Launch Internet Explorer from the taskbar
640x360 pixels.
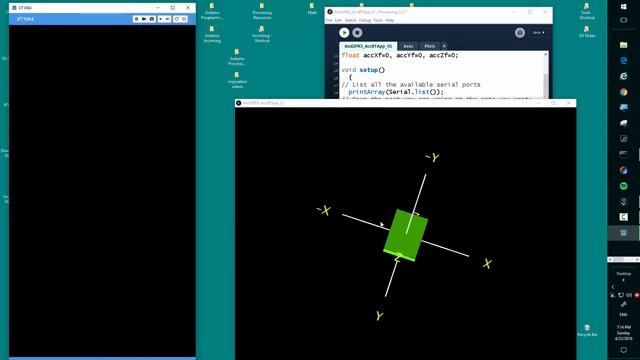pos(623,76)
